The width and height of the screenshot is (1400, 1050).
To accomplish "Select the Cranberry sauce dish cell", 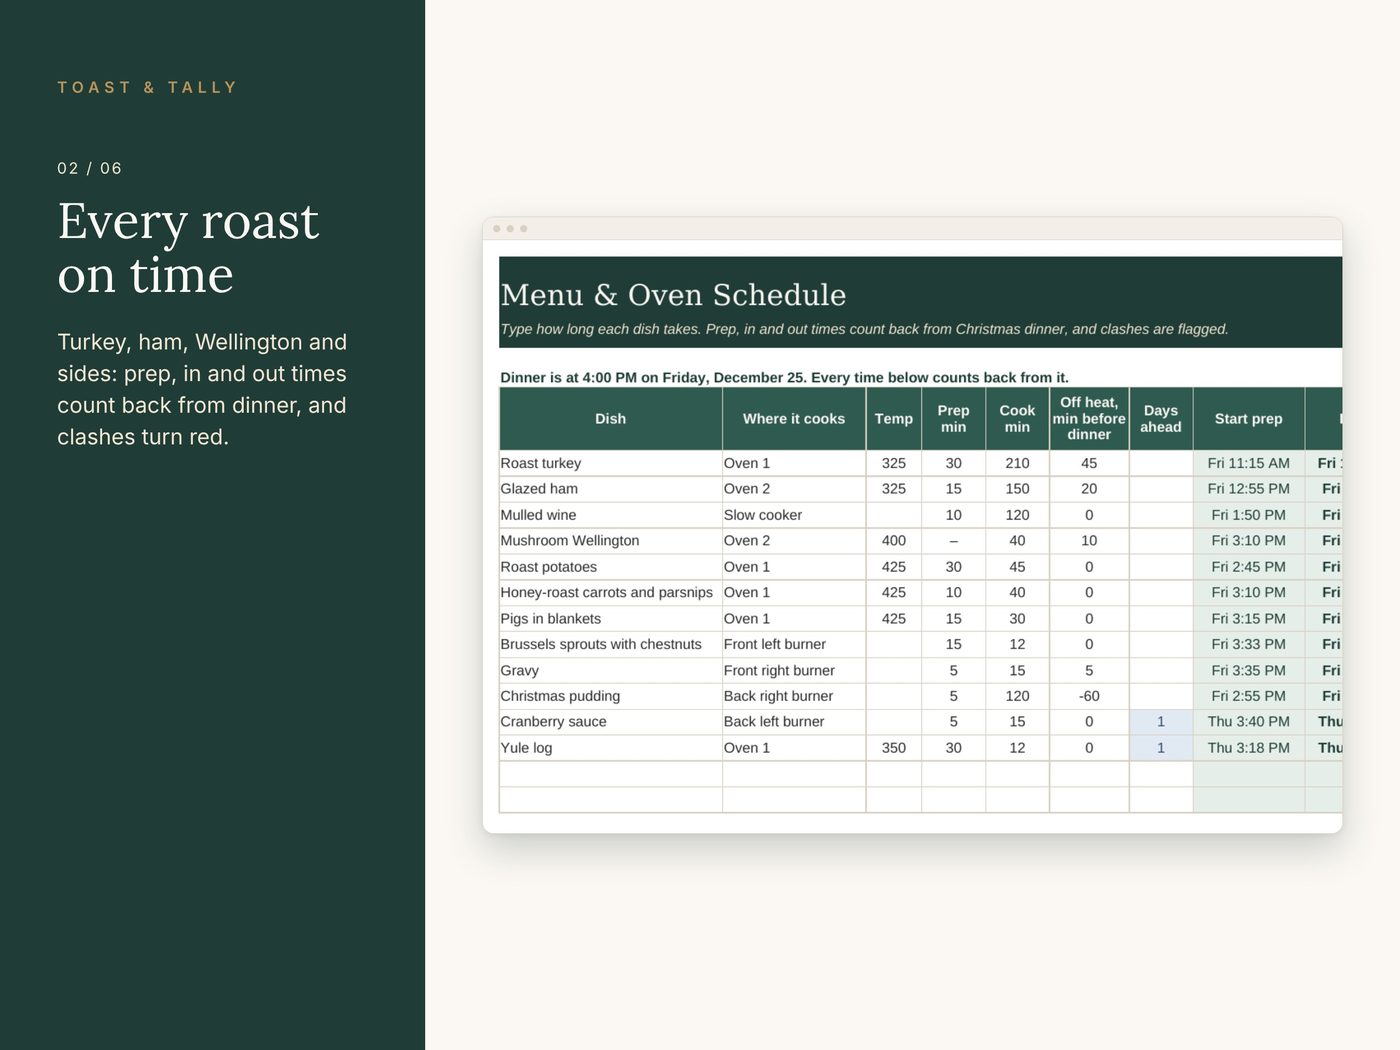I will tap(611, 722).
